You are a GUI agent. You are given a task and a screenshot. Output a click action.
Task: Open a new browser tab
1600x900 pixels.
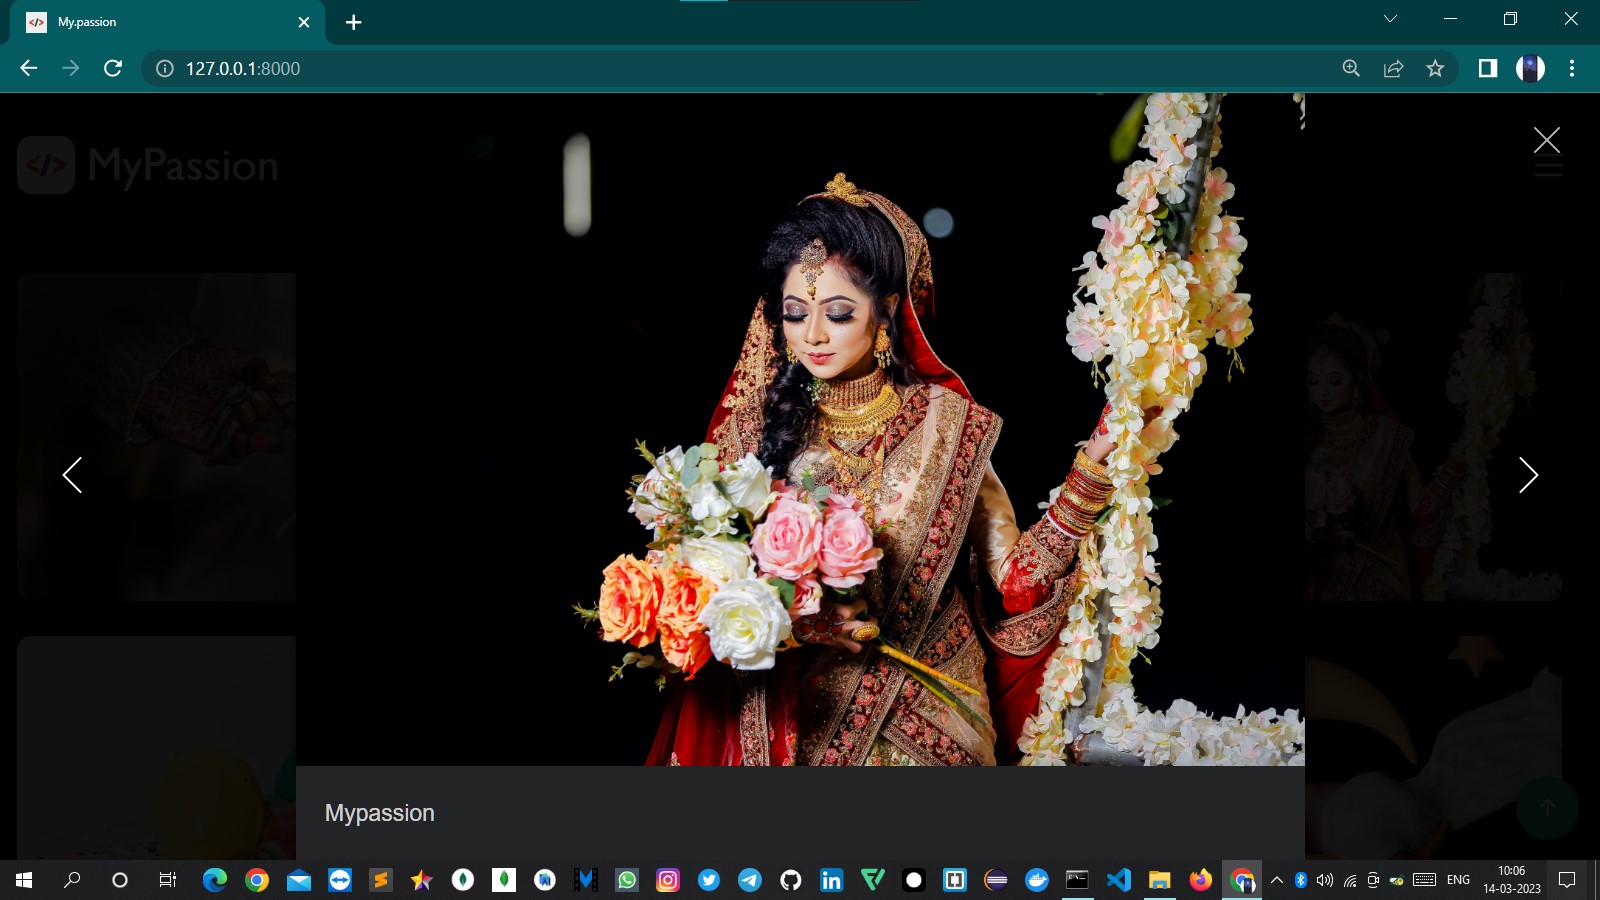pos(353,22)
